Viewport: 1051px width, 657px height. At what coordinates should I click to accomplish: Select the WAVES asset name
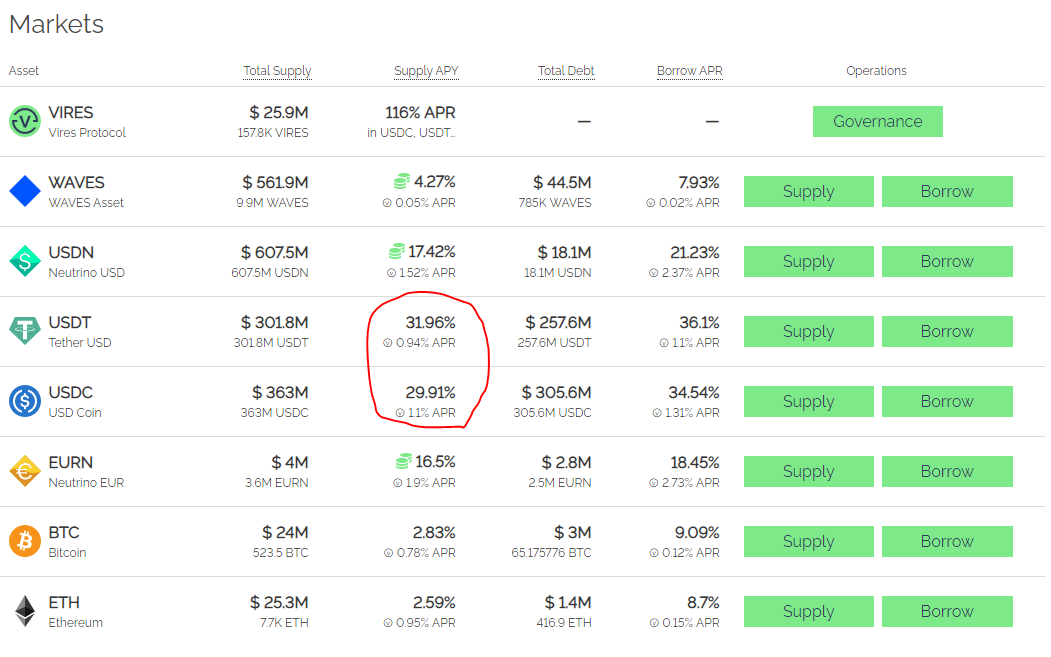click(76, 182)
